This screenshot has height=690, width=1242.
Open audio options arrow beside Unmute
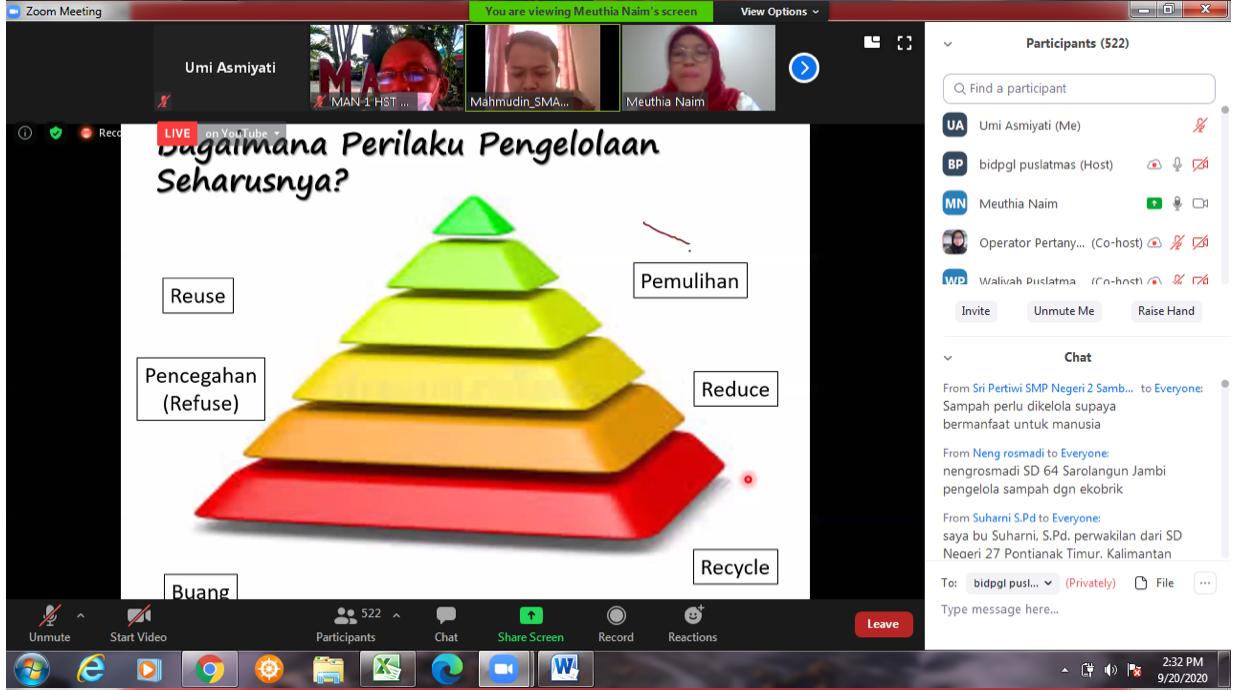coord(79,615)
